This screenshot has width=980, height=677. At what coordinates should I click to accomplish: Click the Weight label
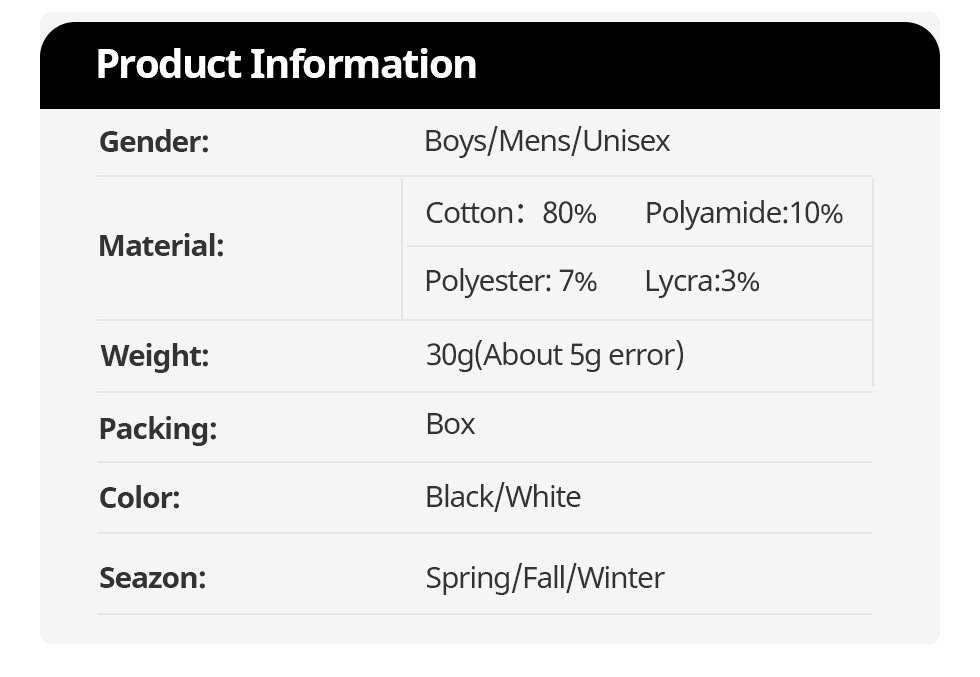(155, 355)
